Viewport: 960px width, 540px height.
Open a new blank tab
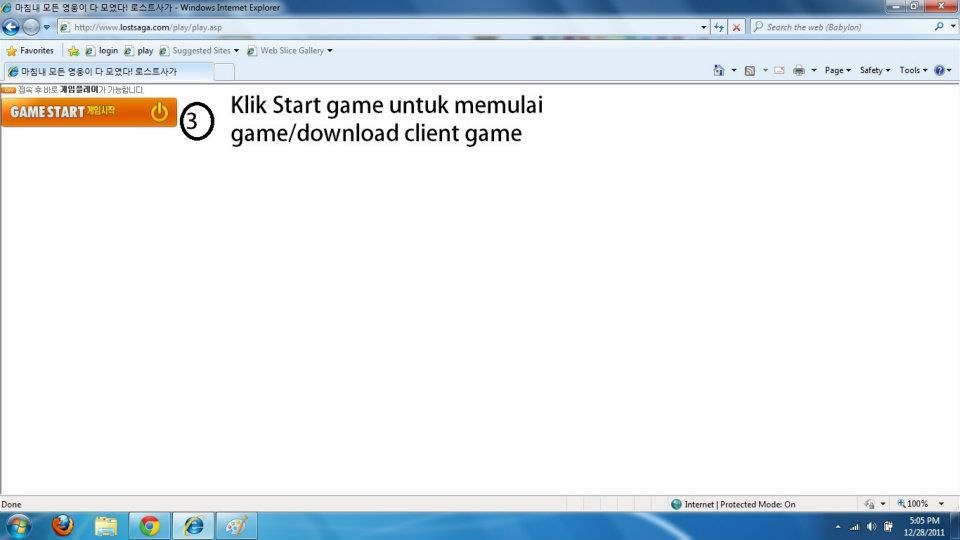click(224, 72)
